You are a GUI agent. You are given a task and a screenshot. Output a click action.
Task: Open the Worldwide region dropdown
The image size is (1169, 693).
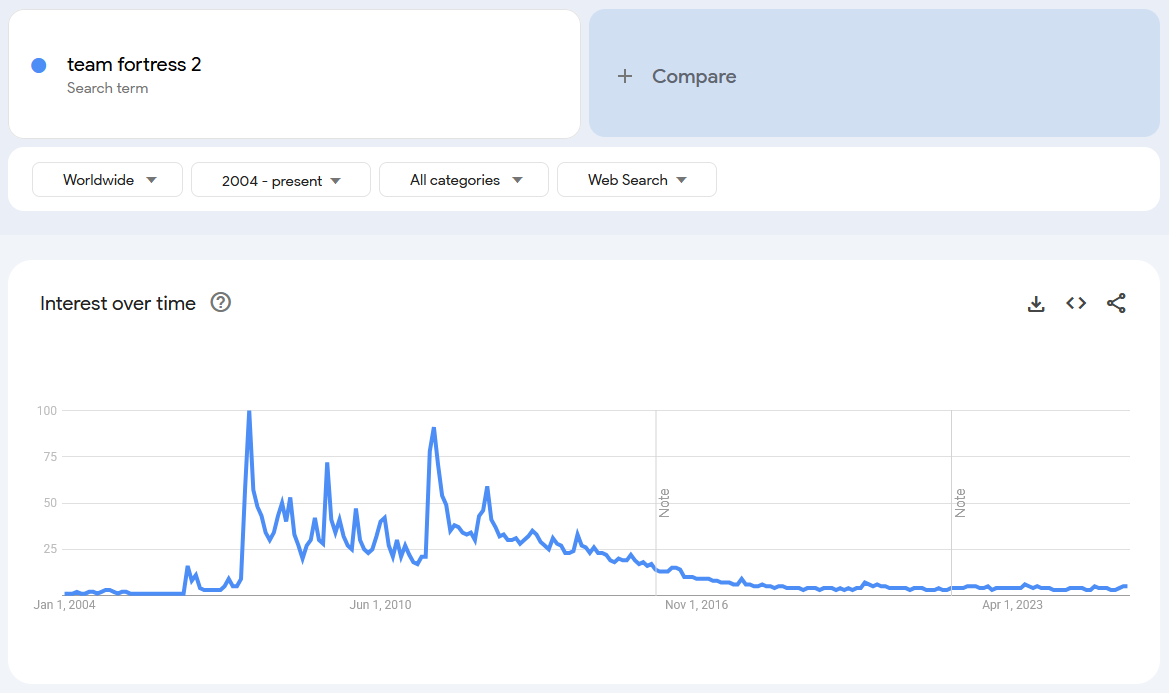[x=108, y=180]
